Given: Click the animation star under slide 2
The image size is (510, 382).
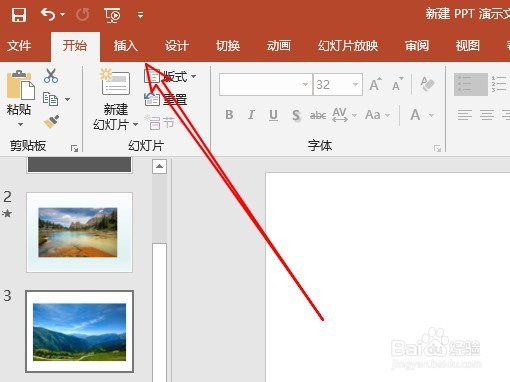Looking at the screenshot, I should (x=7, y=213).
